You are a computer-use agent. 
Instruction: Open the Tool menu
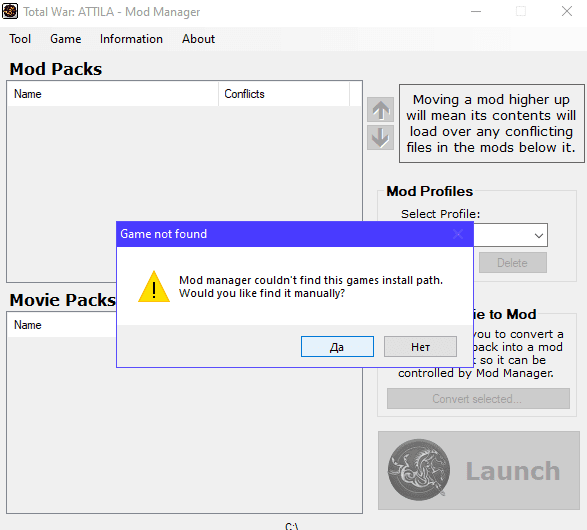(x=20, y=39)
